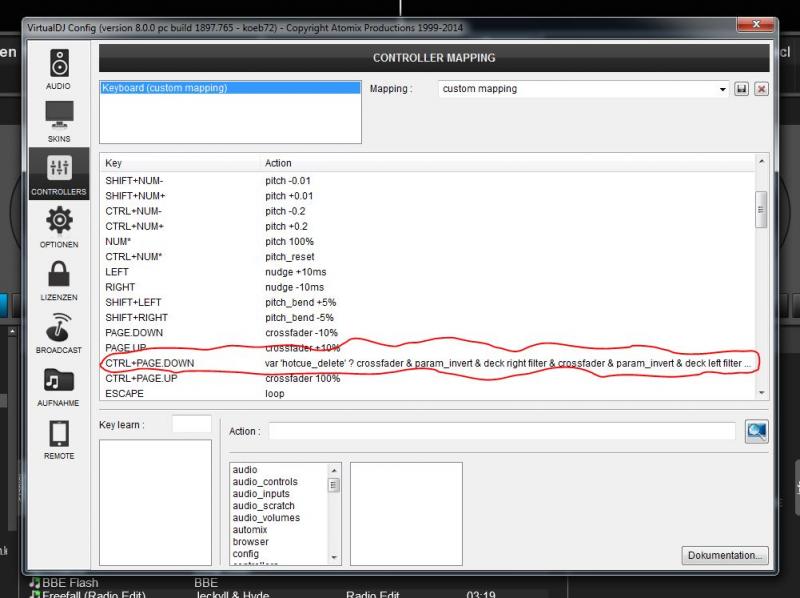Select the CTRL+PAGE.UP crossfader 100% row
This screenshot has height=598, width=800.
pyautogui.click(x=428, y=379)
